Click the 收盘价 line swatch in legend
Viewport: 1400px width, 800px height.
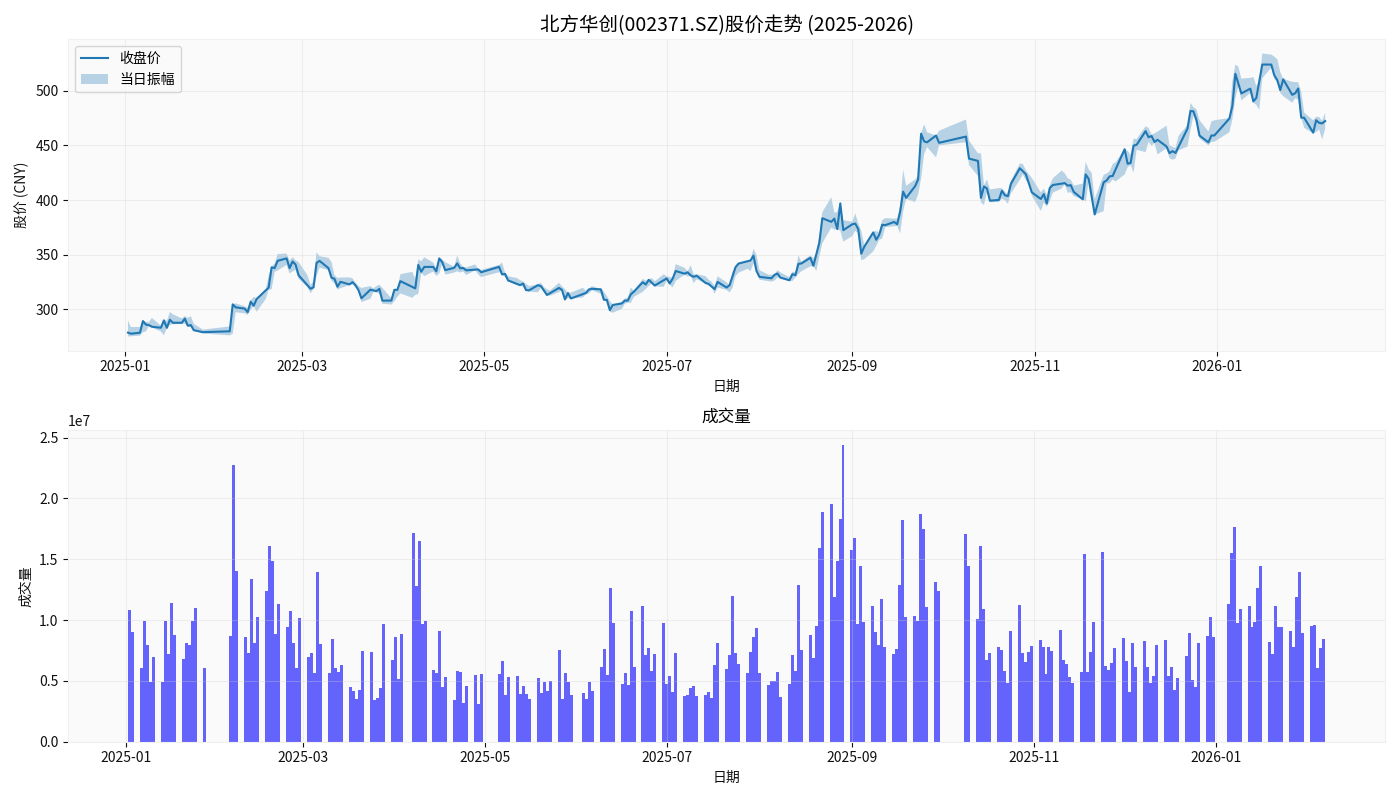pos(94,58)
